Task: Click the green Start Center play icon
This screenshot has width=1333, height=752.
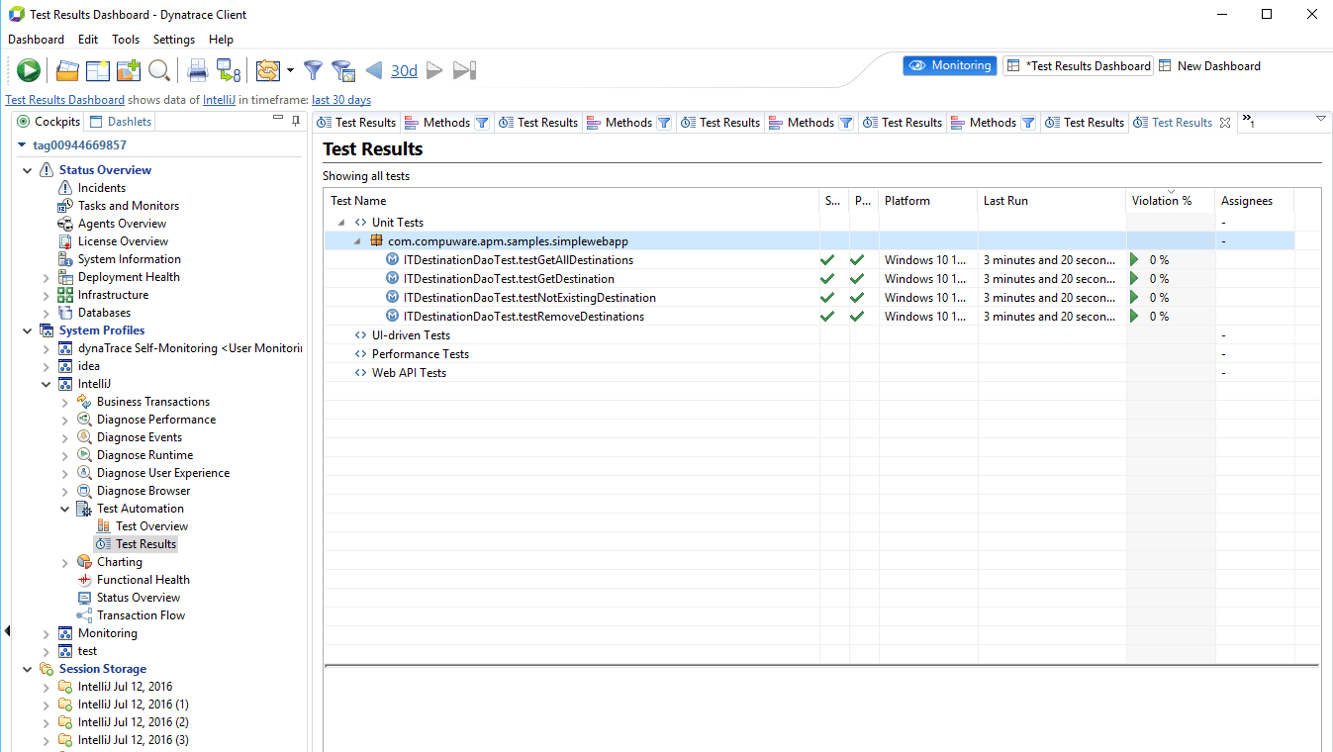Action: tap(28, 70)
